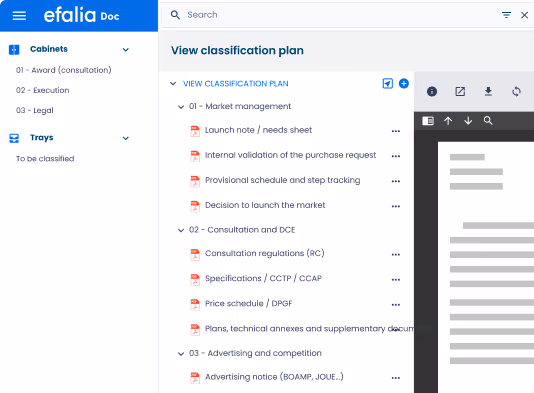Clear search with the X icon
This screenshot has height=393, width=534.
pos(524,15)
